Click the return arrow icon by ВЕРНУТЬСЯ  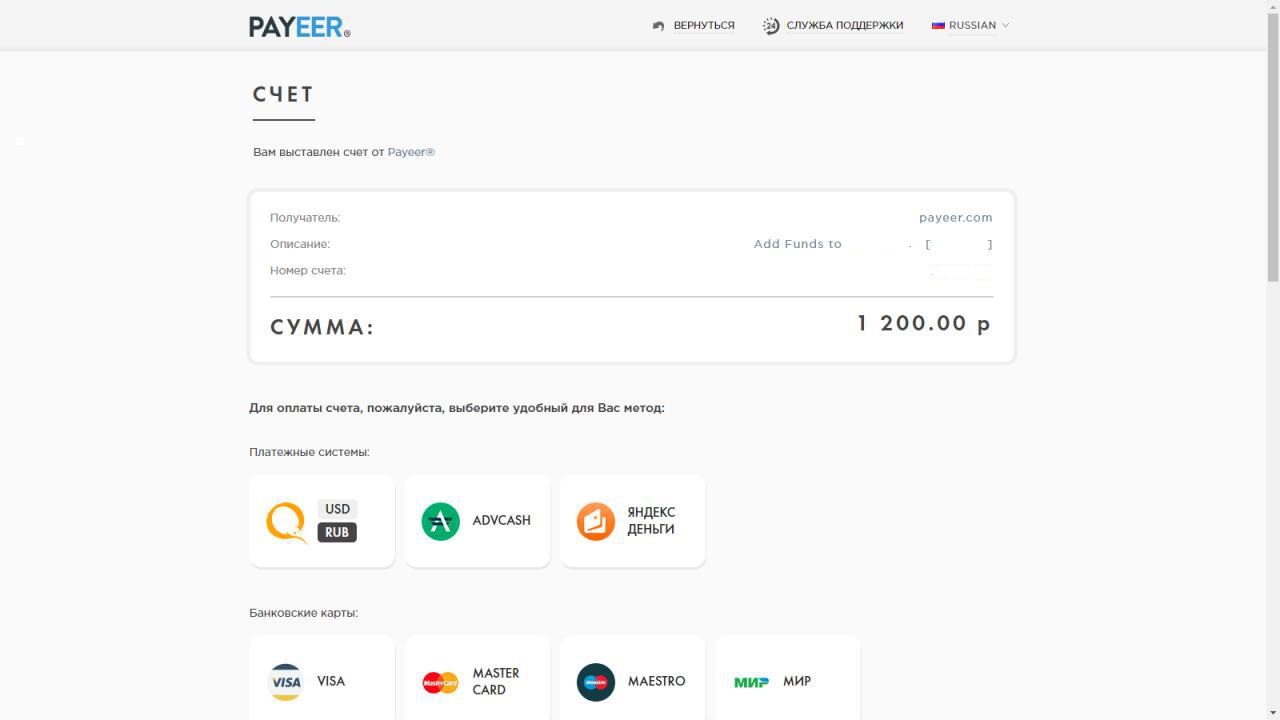pyautogui.click(x=658, y=26)
